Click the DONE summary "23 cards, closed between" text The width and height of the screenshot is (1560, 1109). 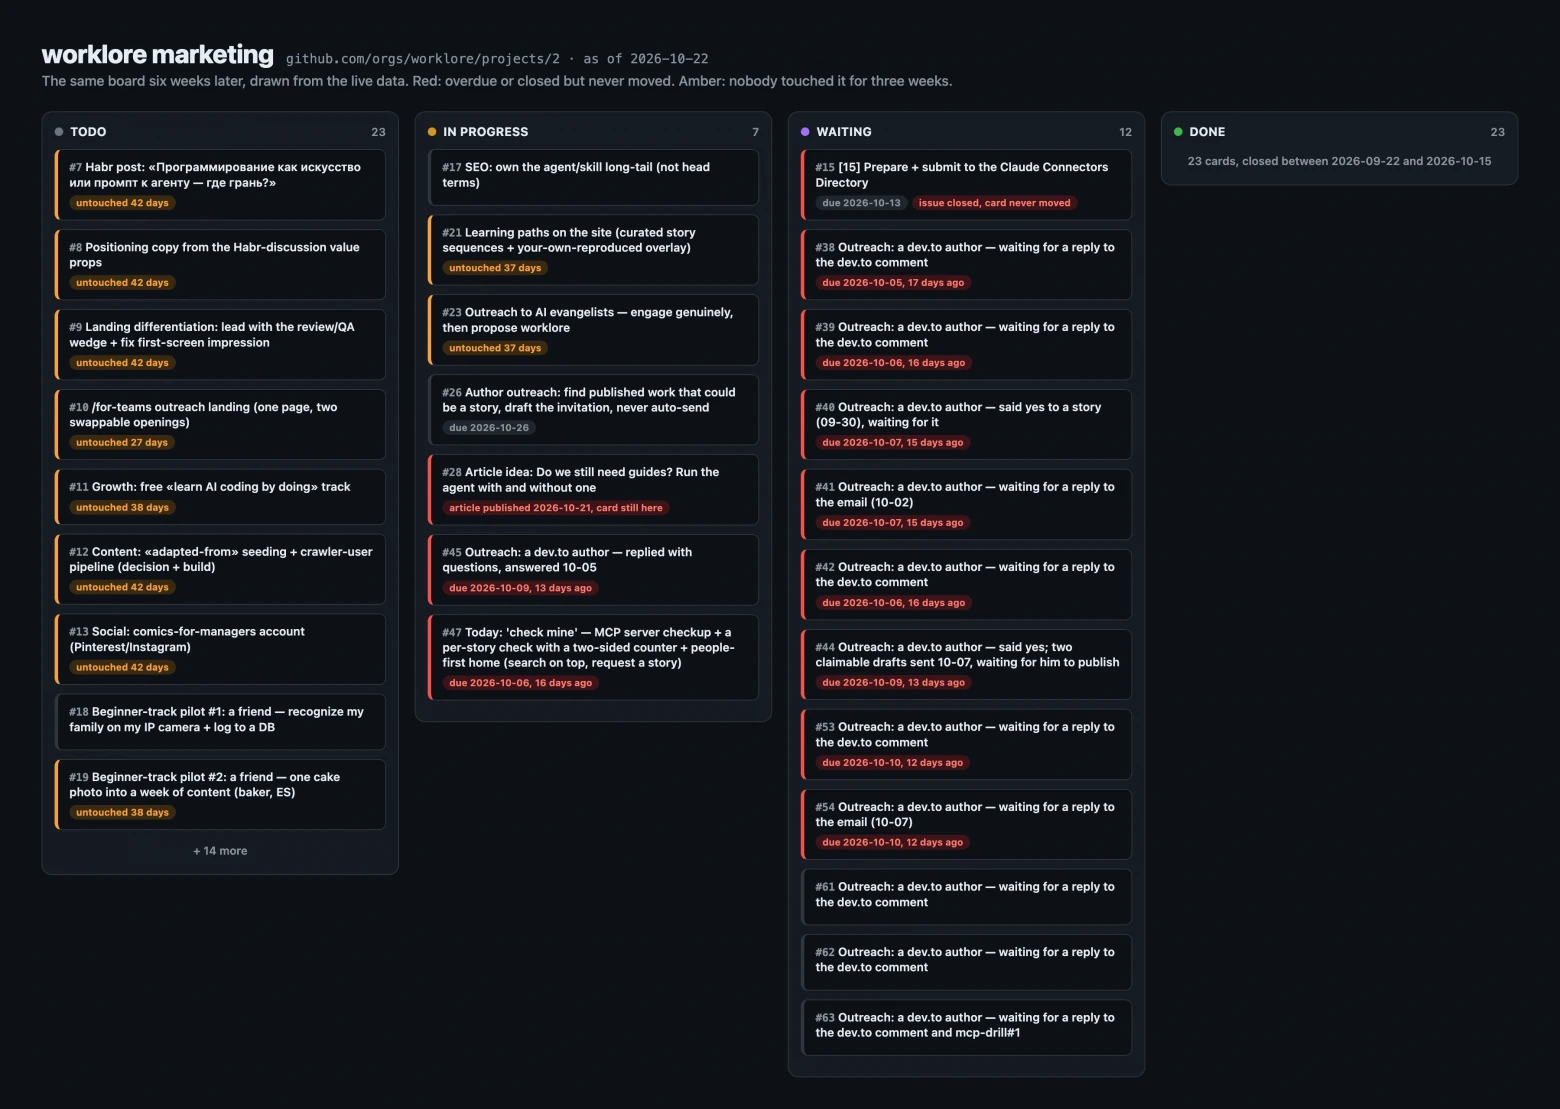coord(1339,161)
